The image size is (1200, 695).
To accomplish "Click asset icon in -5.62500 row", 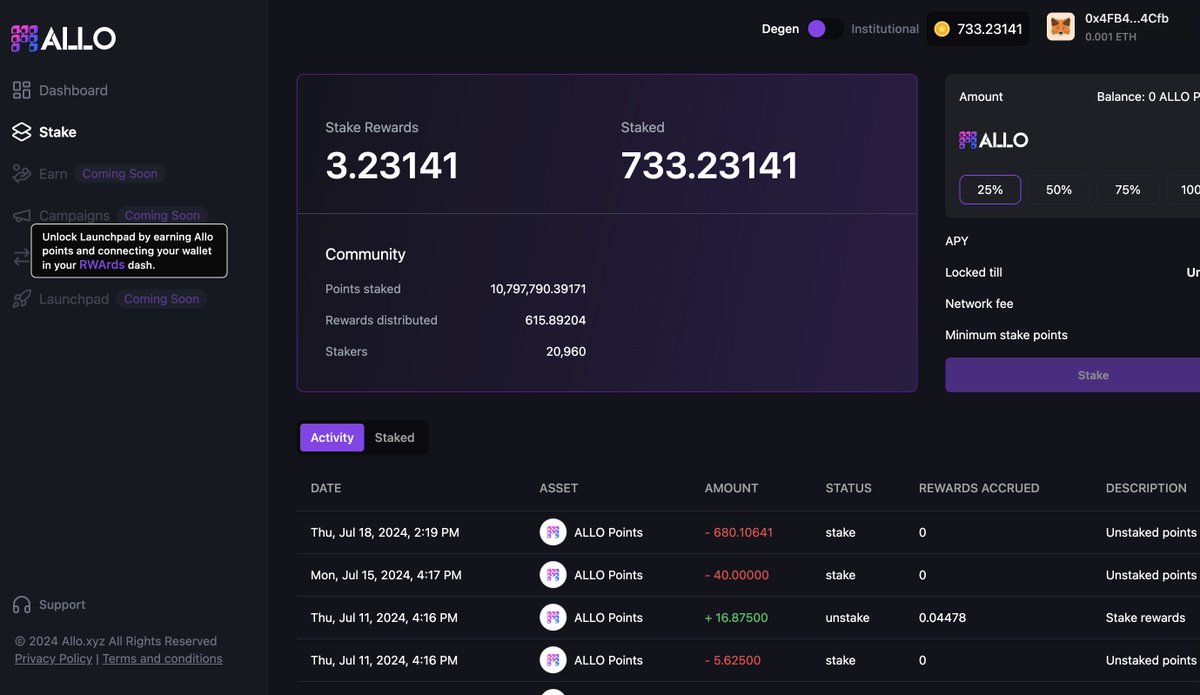I will [553, 660].
